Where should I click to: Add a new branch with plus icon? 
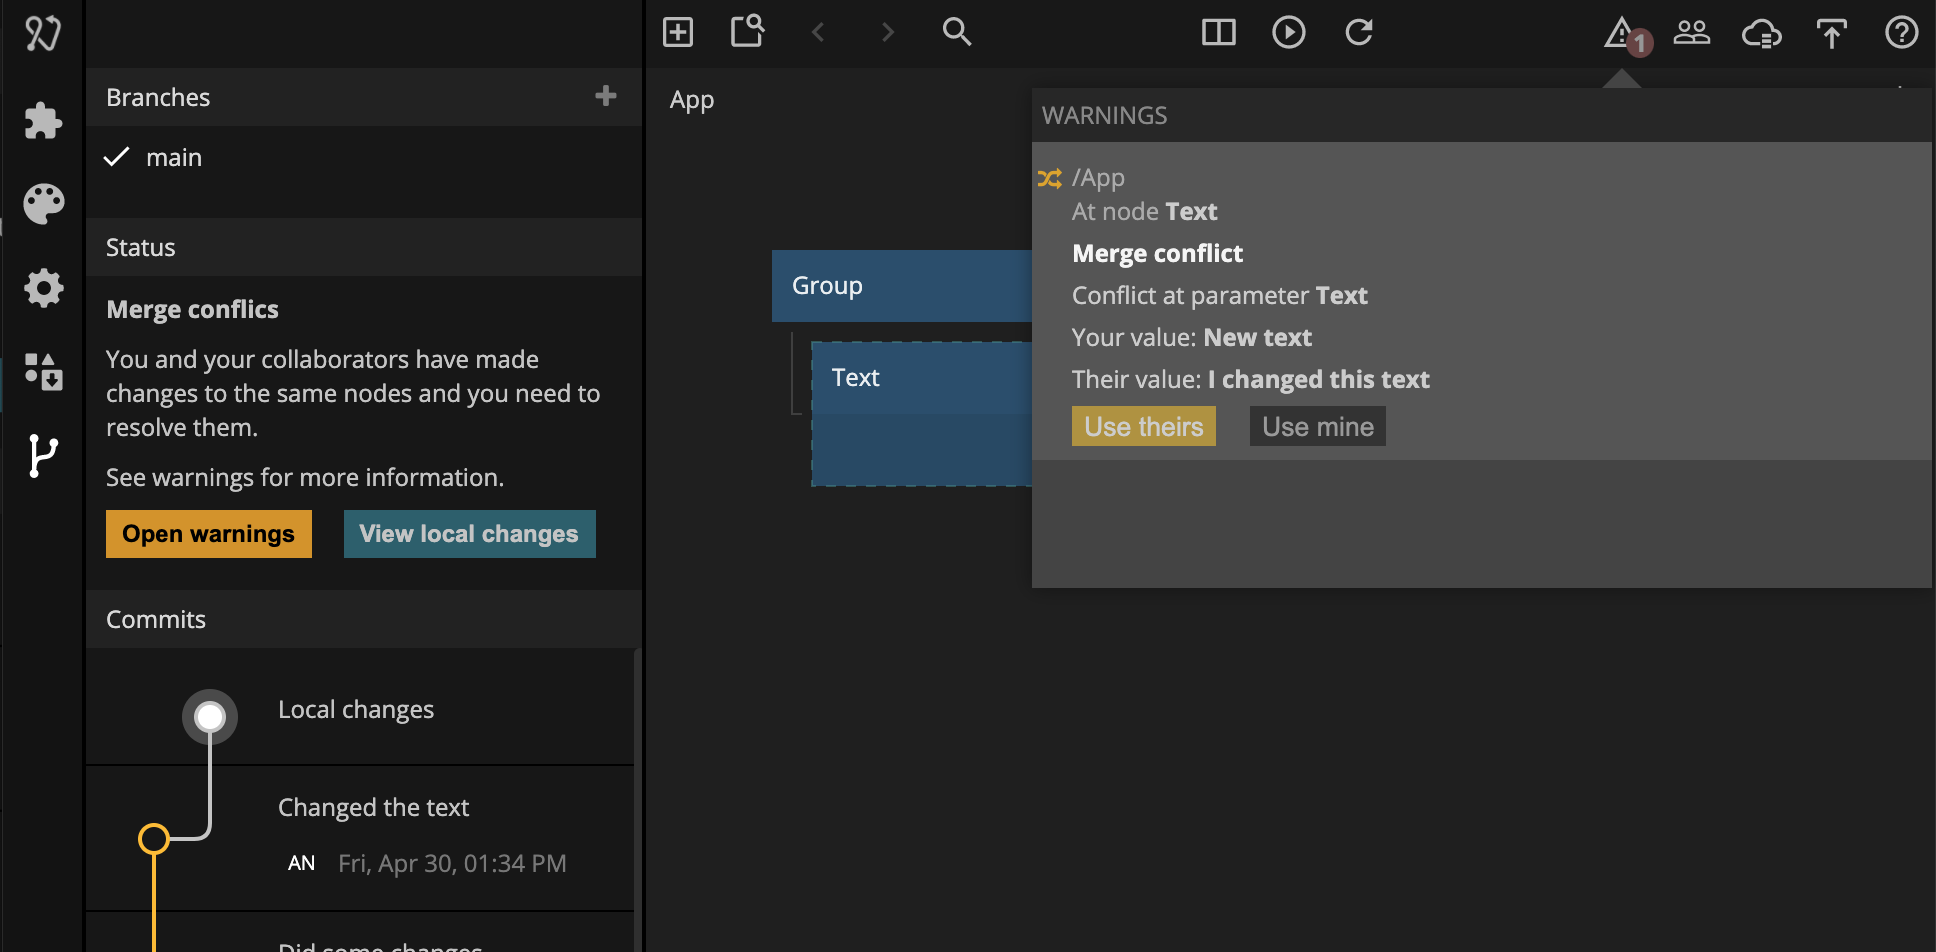tap(605, 96)
